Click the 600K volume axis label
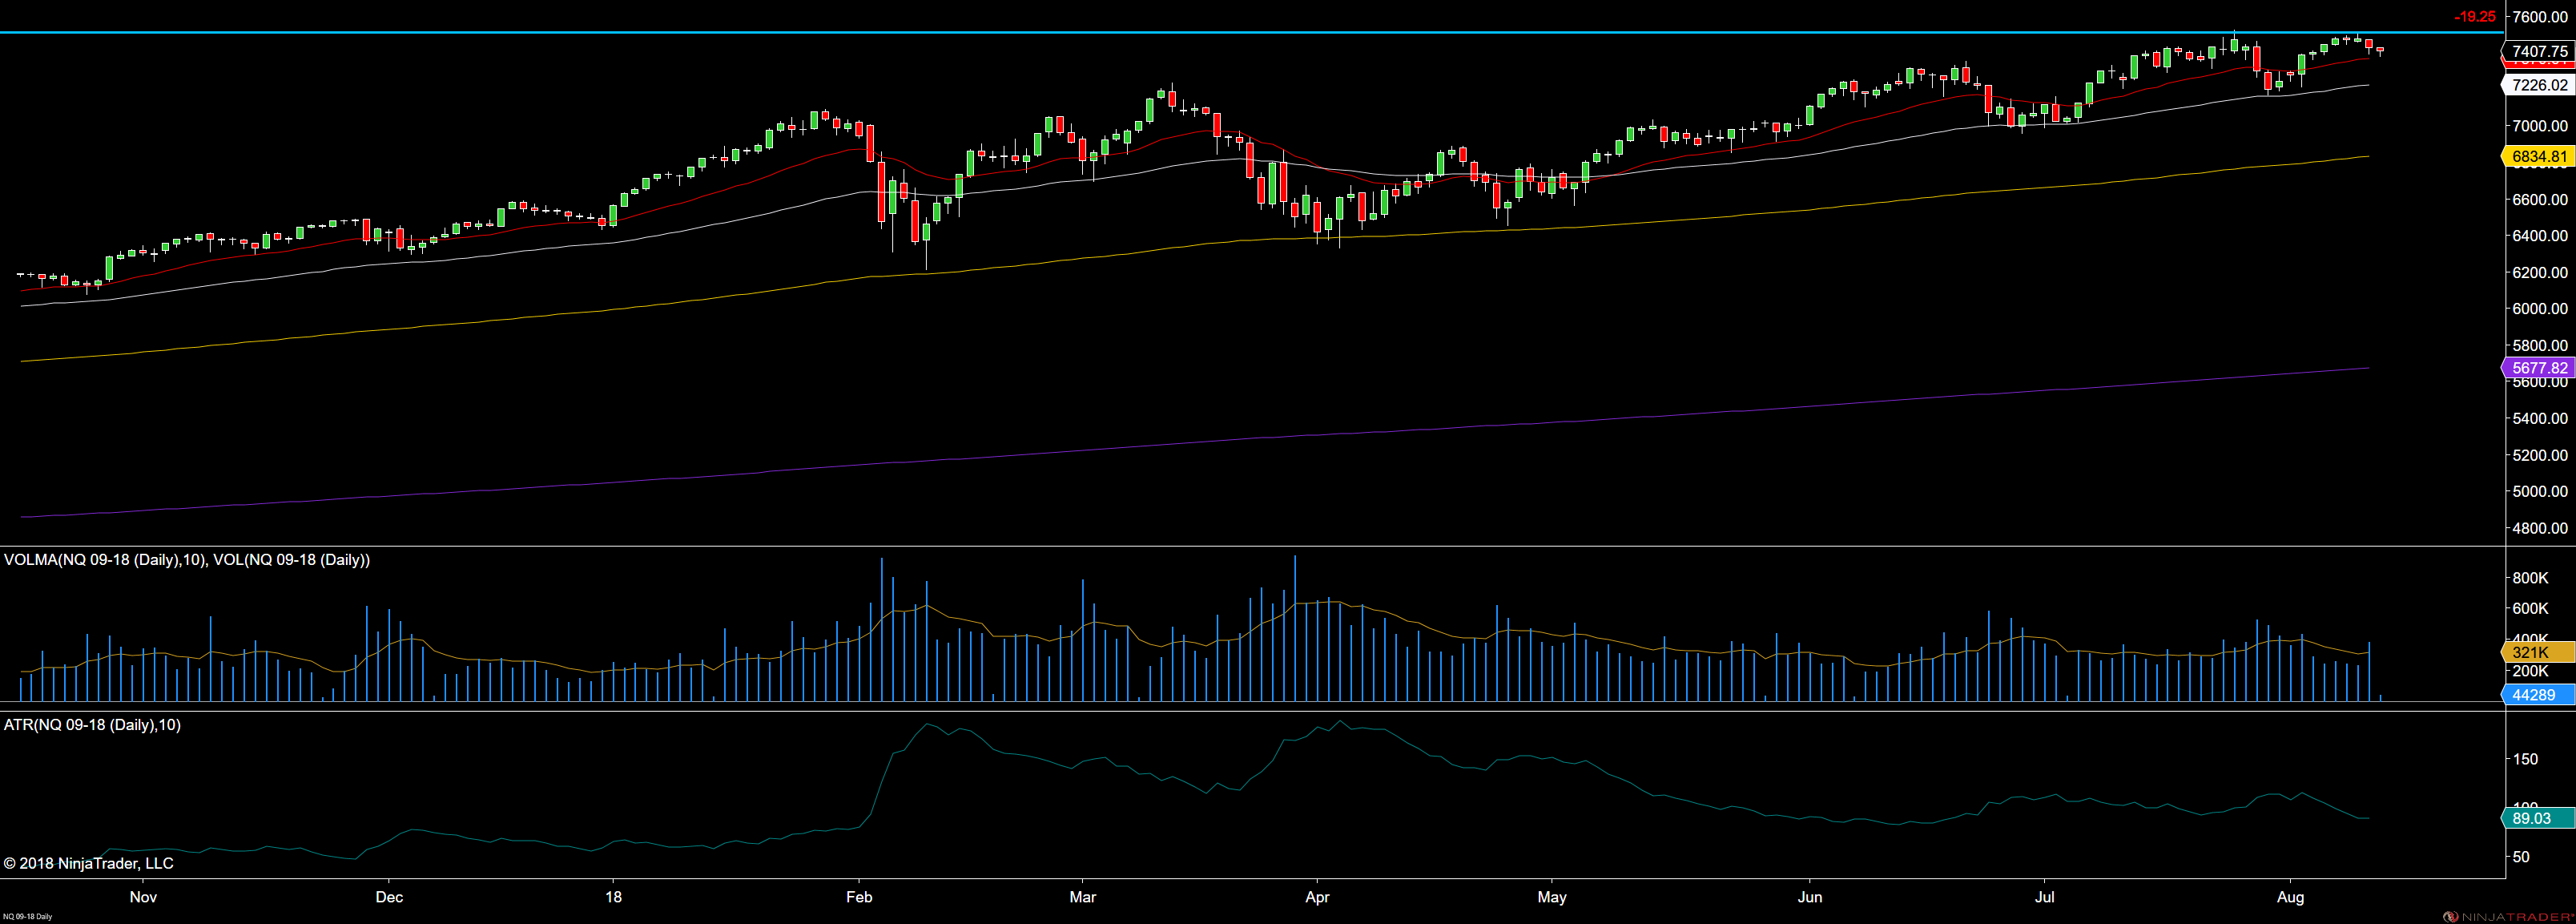Viewport: 2576px width, 924px height. click(2530, 609)
